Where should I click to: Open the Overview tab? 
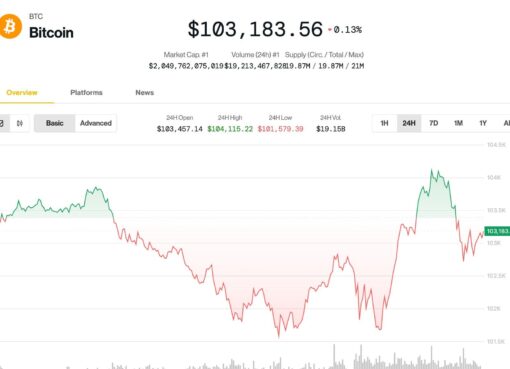click(x=22, y=93)
